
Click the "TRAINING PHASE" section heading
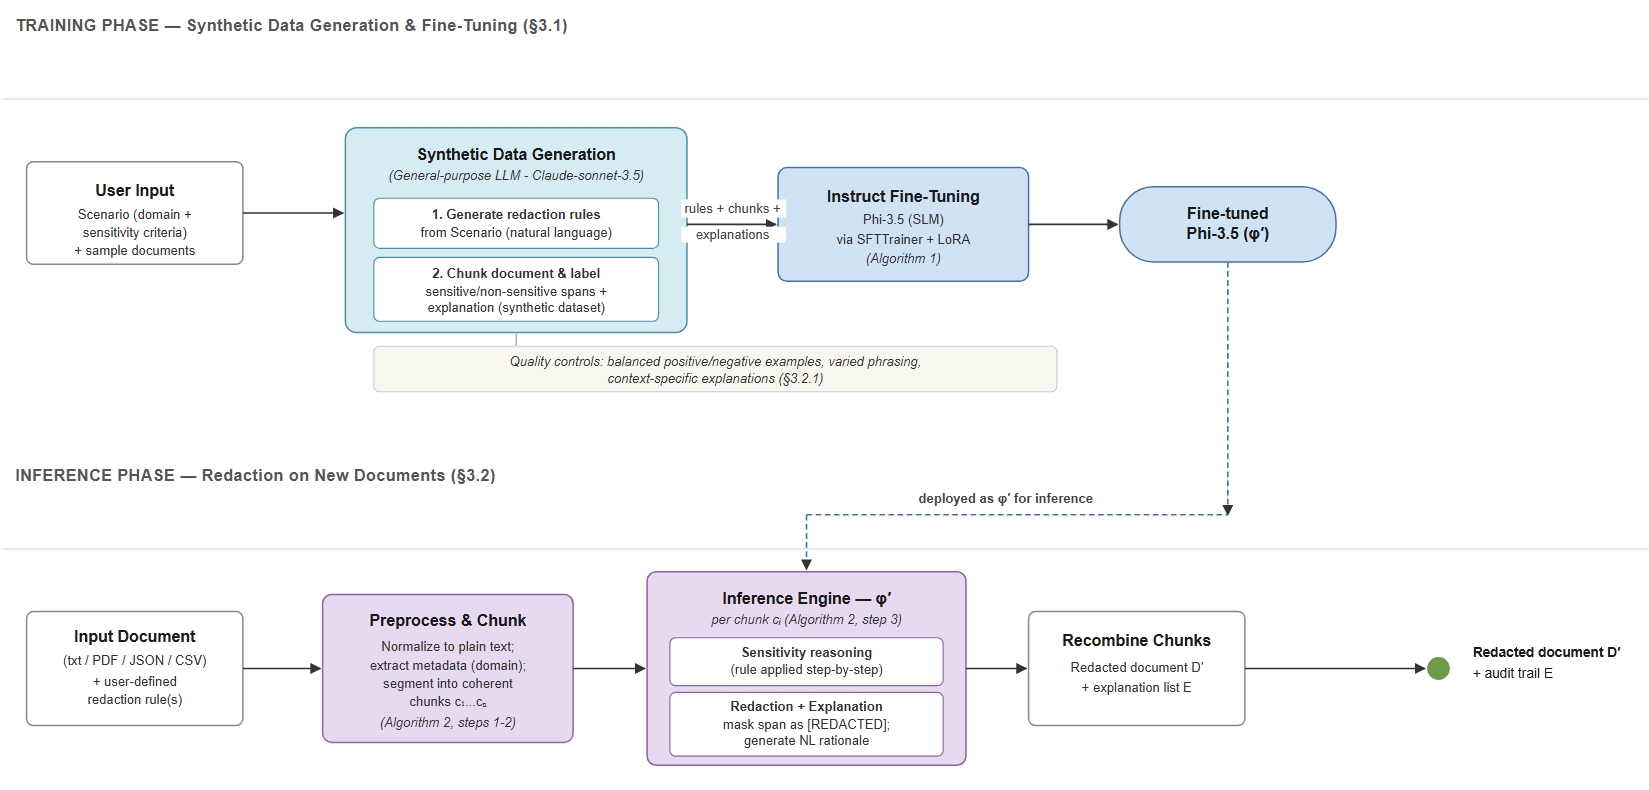(x=292, y=26)
